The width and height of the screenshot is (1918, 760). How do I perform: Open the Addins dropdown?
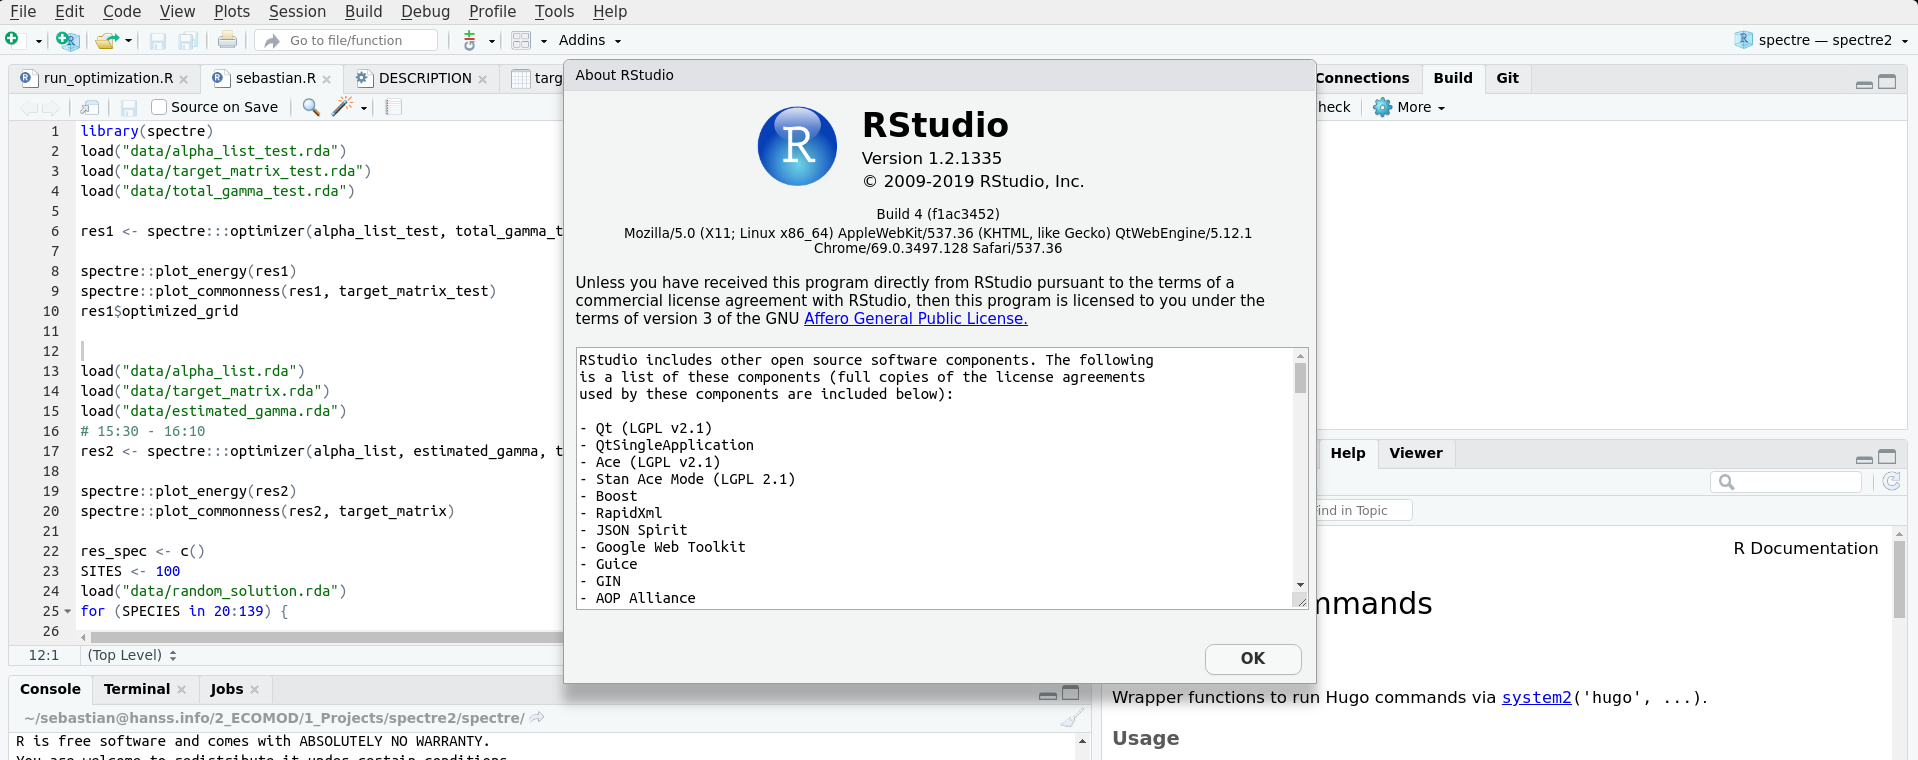click(x=590, y=40)
